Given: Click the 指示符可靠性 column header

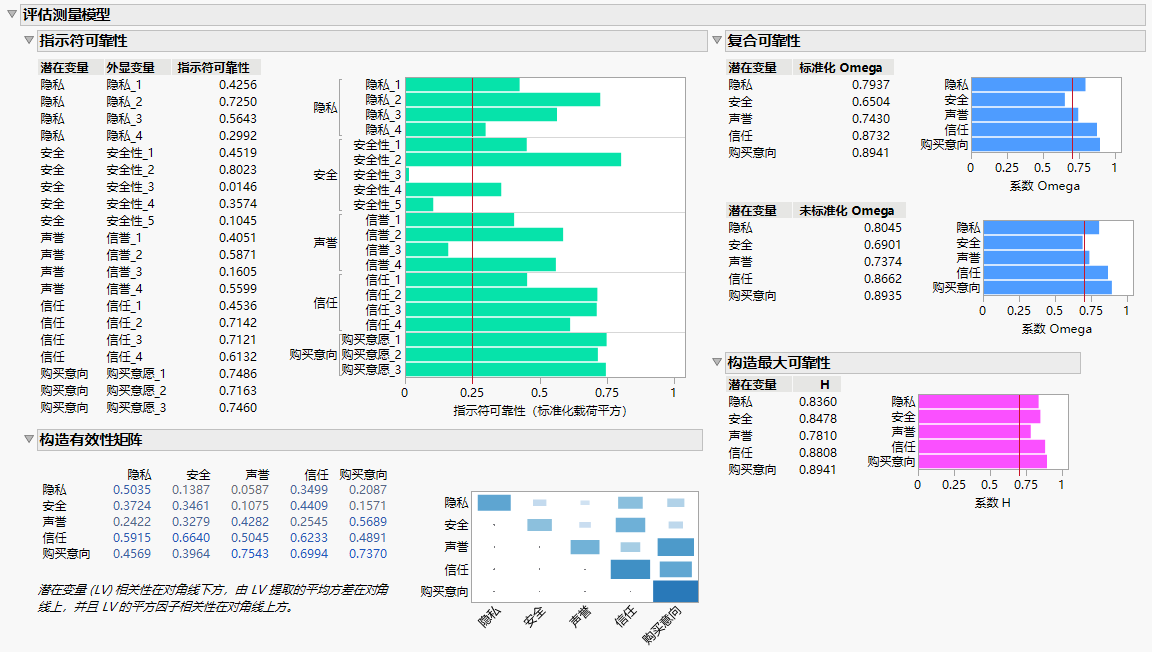Looking at the screenshot, I should [214, 68].
